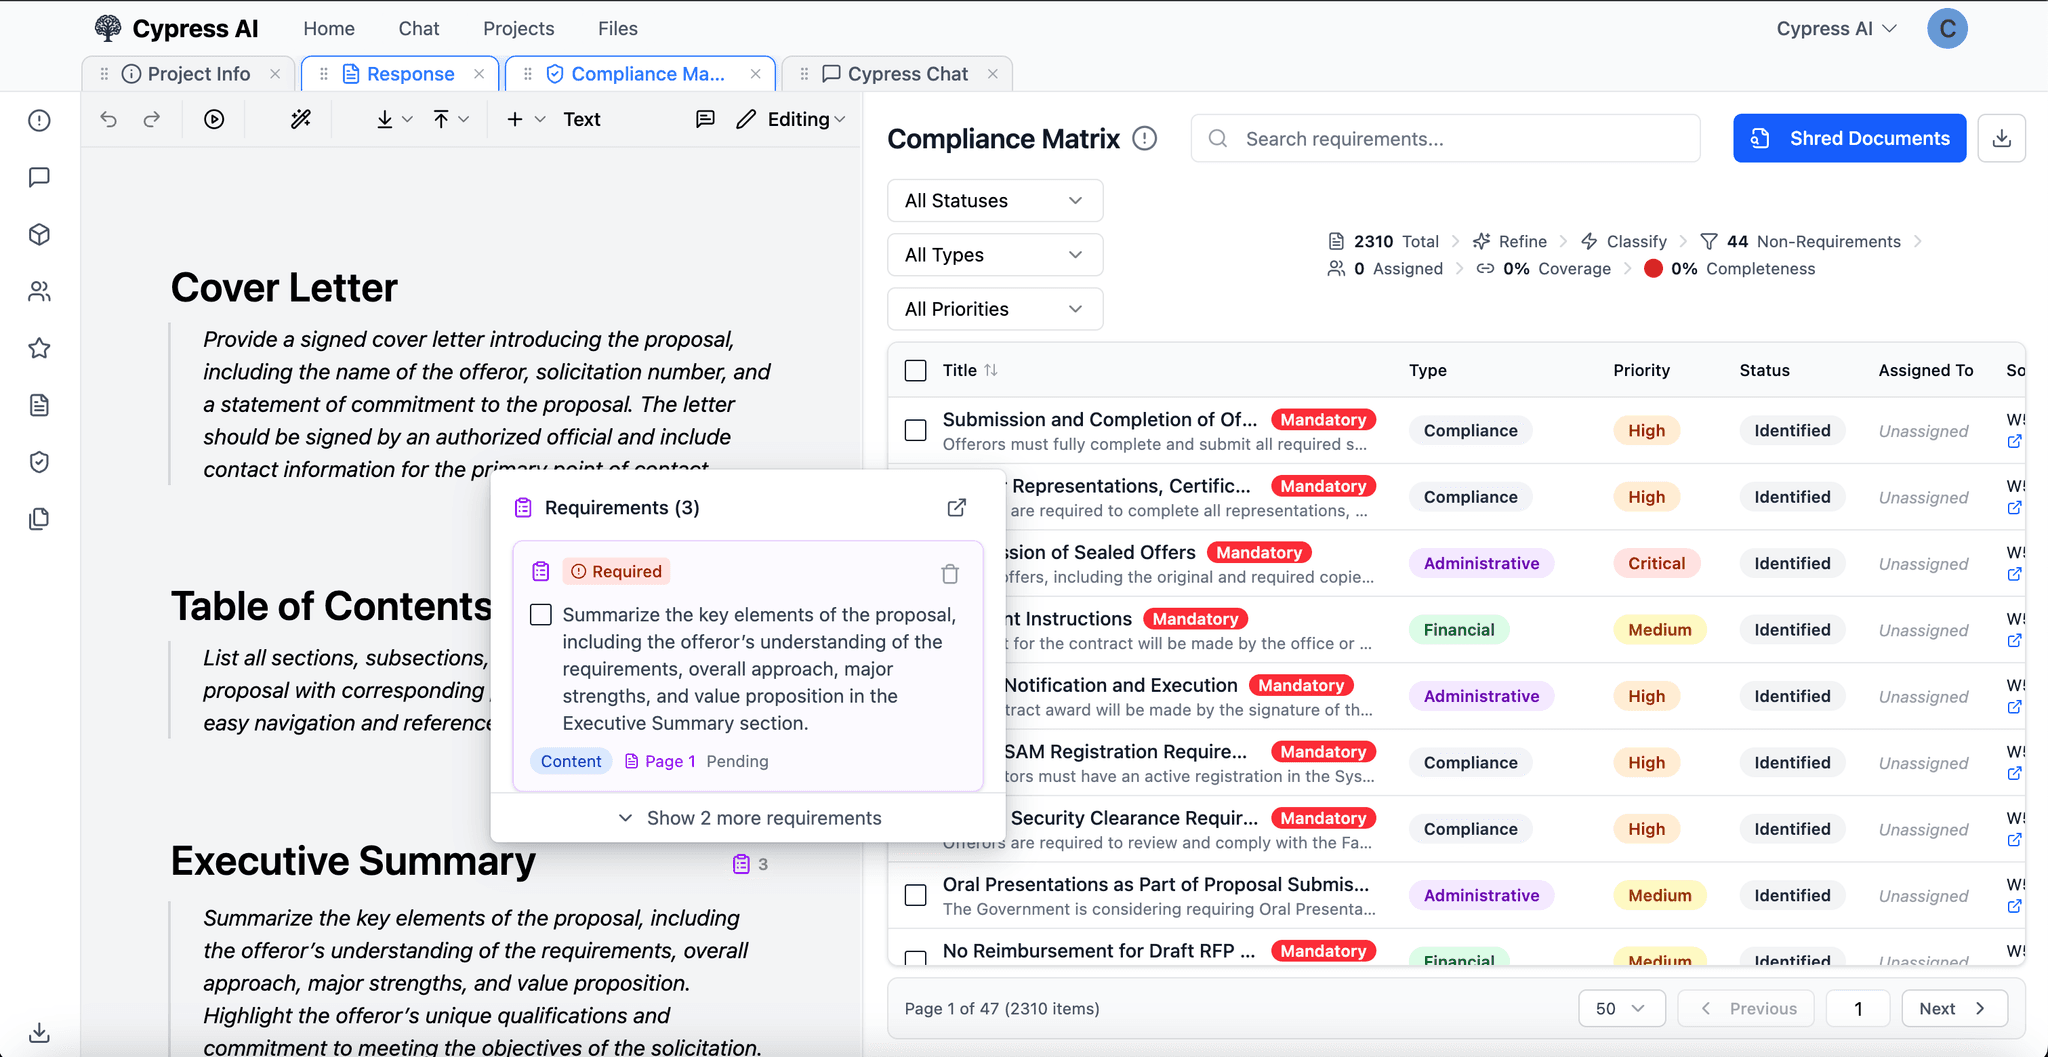Click the cube icon in left sidebar
This screenshot has height=1057, width=2048.
39,234
